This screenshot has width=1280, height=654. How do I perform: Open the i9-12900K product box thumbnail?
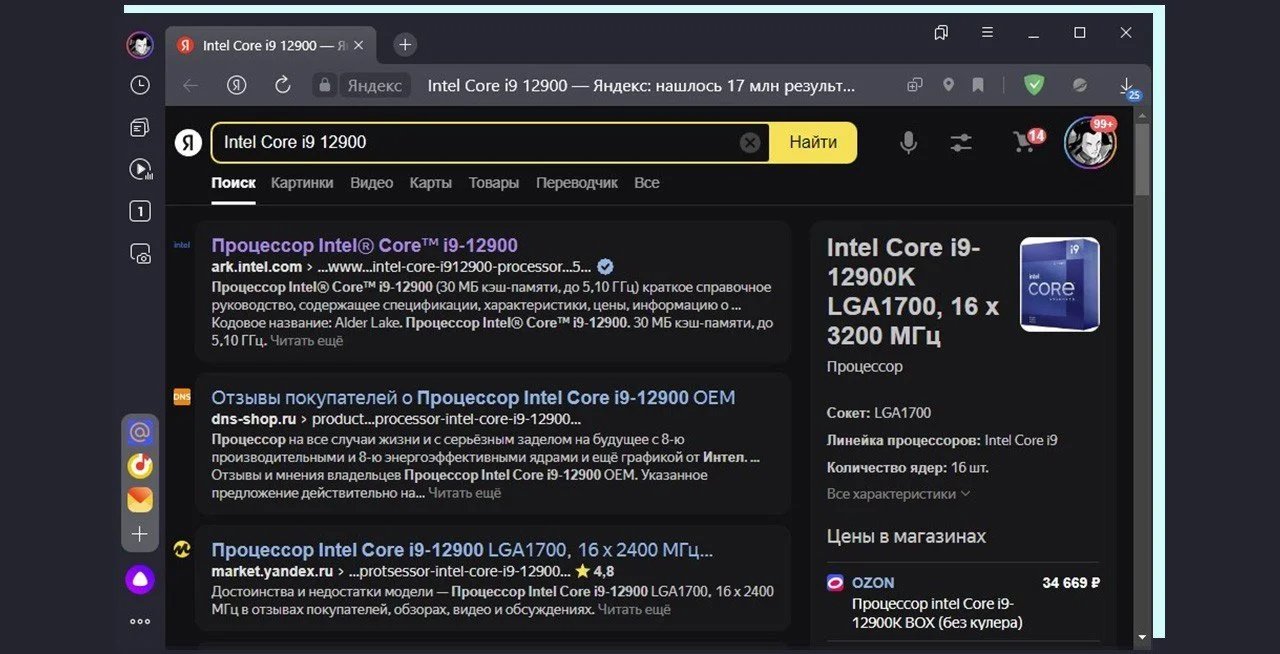coord(1059,284)
